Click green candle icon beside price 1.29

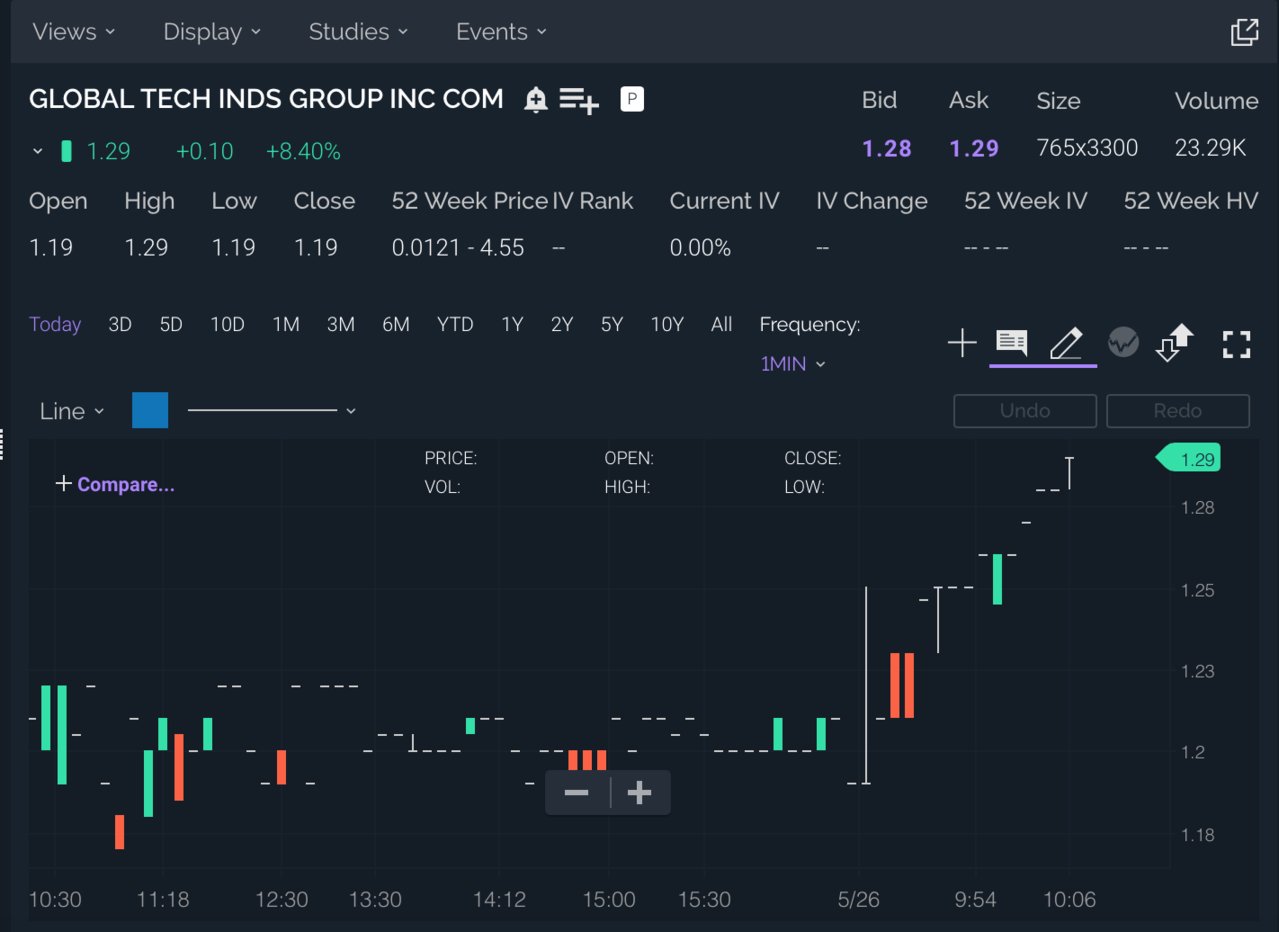tap(66, 151)
